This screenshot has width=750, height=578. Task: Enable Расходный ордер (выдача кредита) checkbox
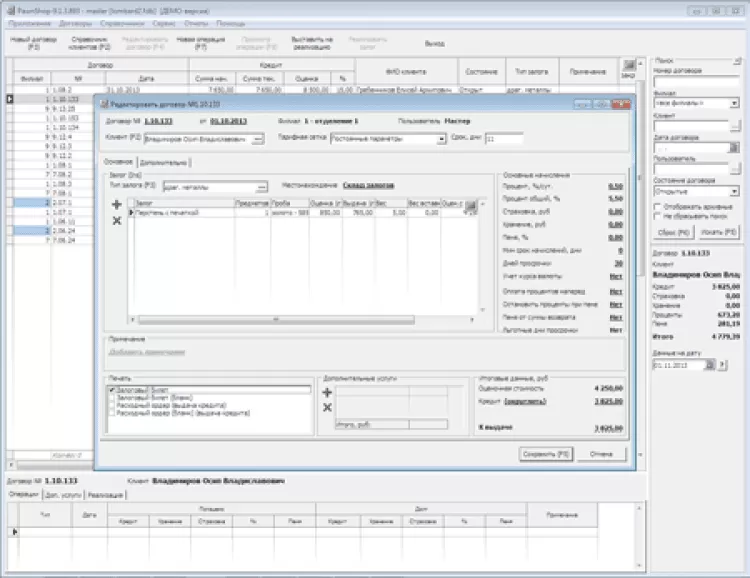click(112, 405)
